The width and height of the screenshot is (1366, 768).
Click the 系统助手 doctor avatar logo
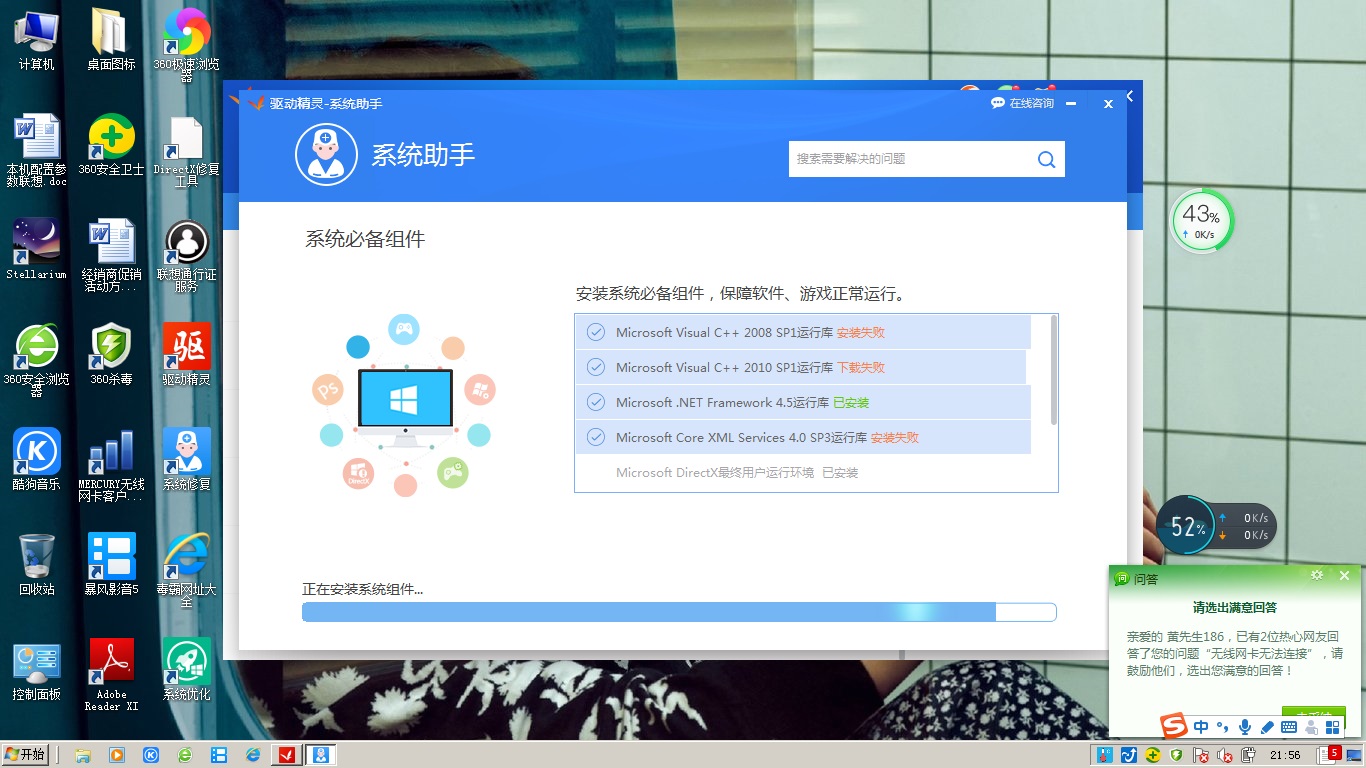click(326, 154)
